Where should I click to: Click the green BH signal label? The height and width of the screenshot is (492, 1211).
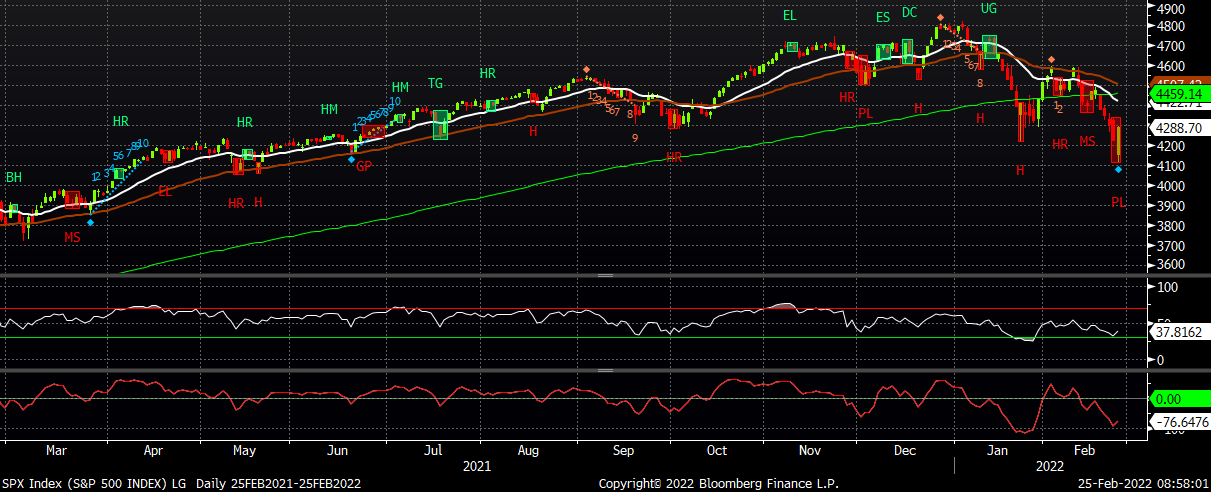(14, 177)
